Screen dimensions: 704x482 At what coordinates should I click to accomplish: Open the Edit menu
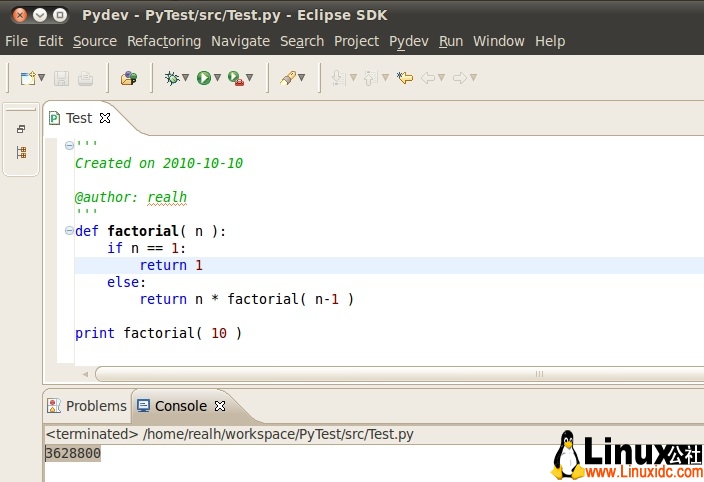click(50, 41)
